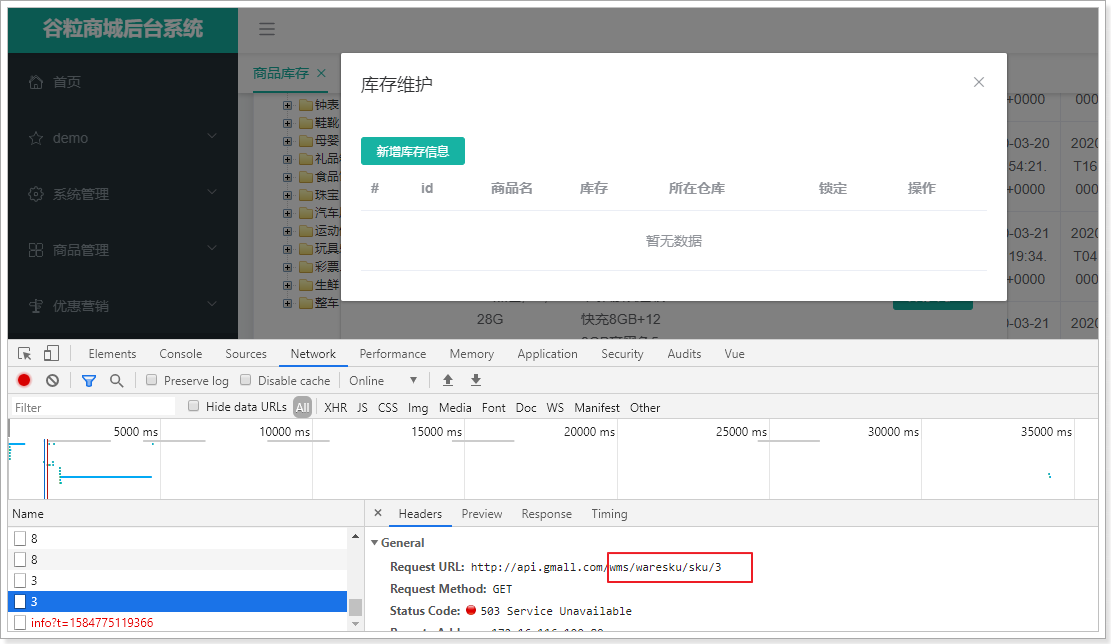
Task: Expand the 玩具 tree node
Action: click(287, 249)
